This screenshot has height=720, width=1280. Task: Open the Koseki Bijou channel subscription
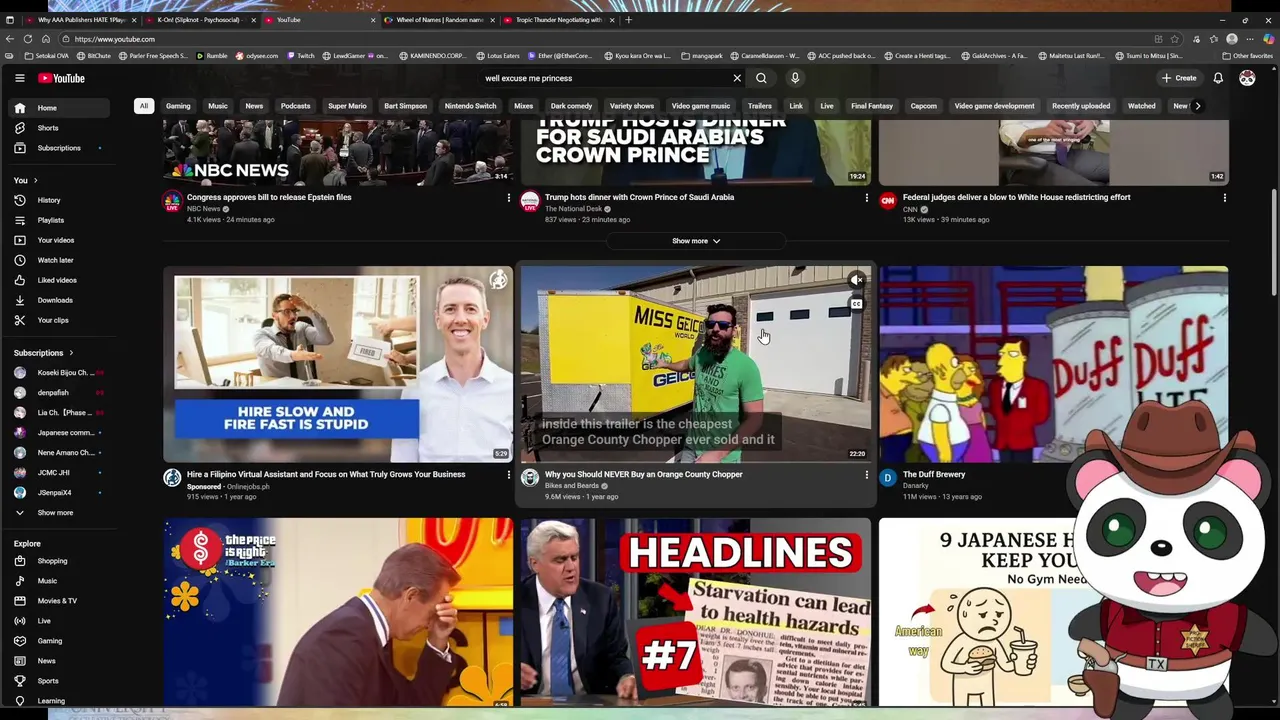[x=60, y=373]
